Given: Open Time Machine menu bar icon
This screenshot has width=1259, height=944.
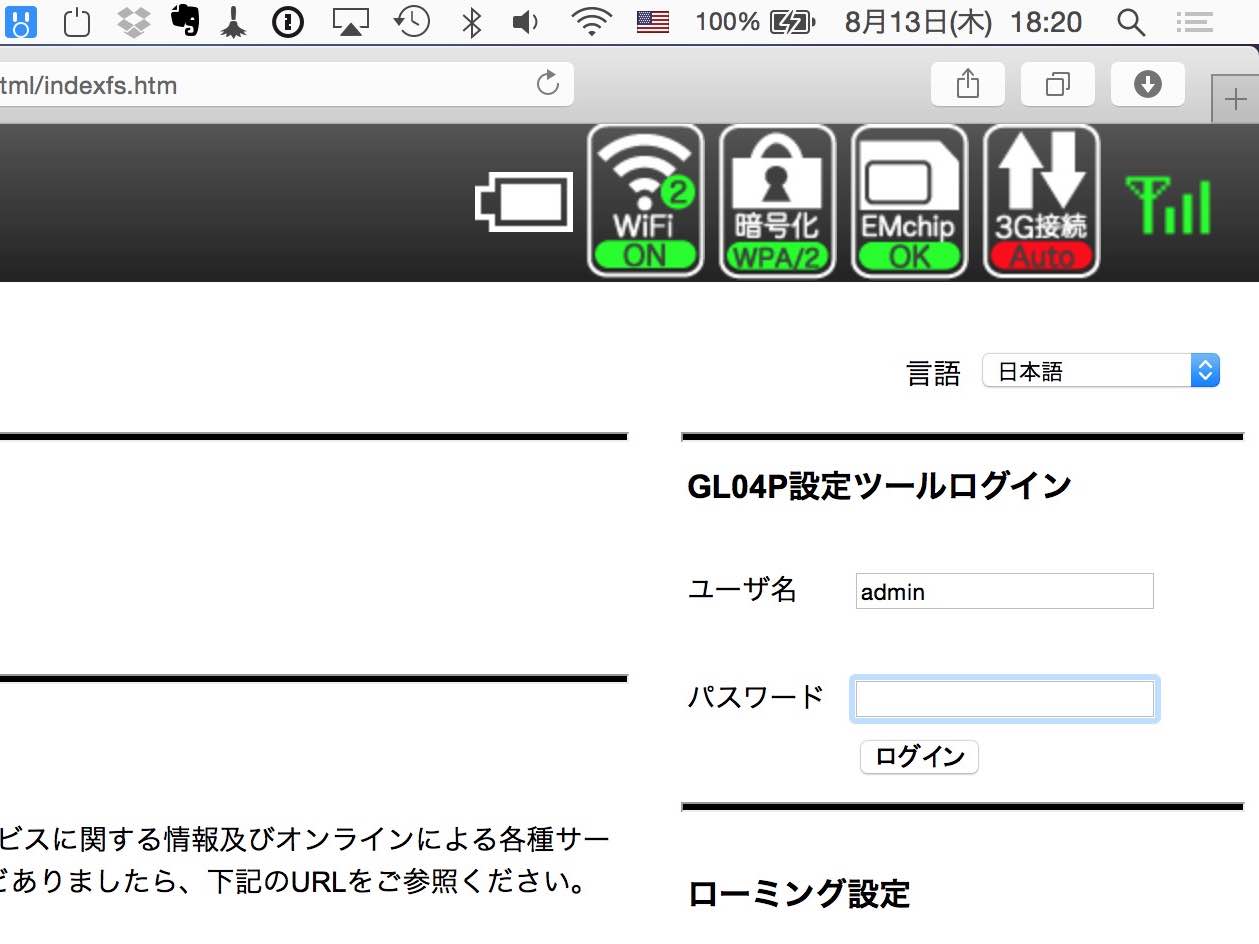Looking at the screenshot, I should (x=412, y=21).
